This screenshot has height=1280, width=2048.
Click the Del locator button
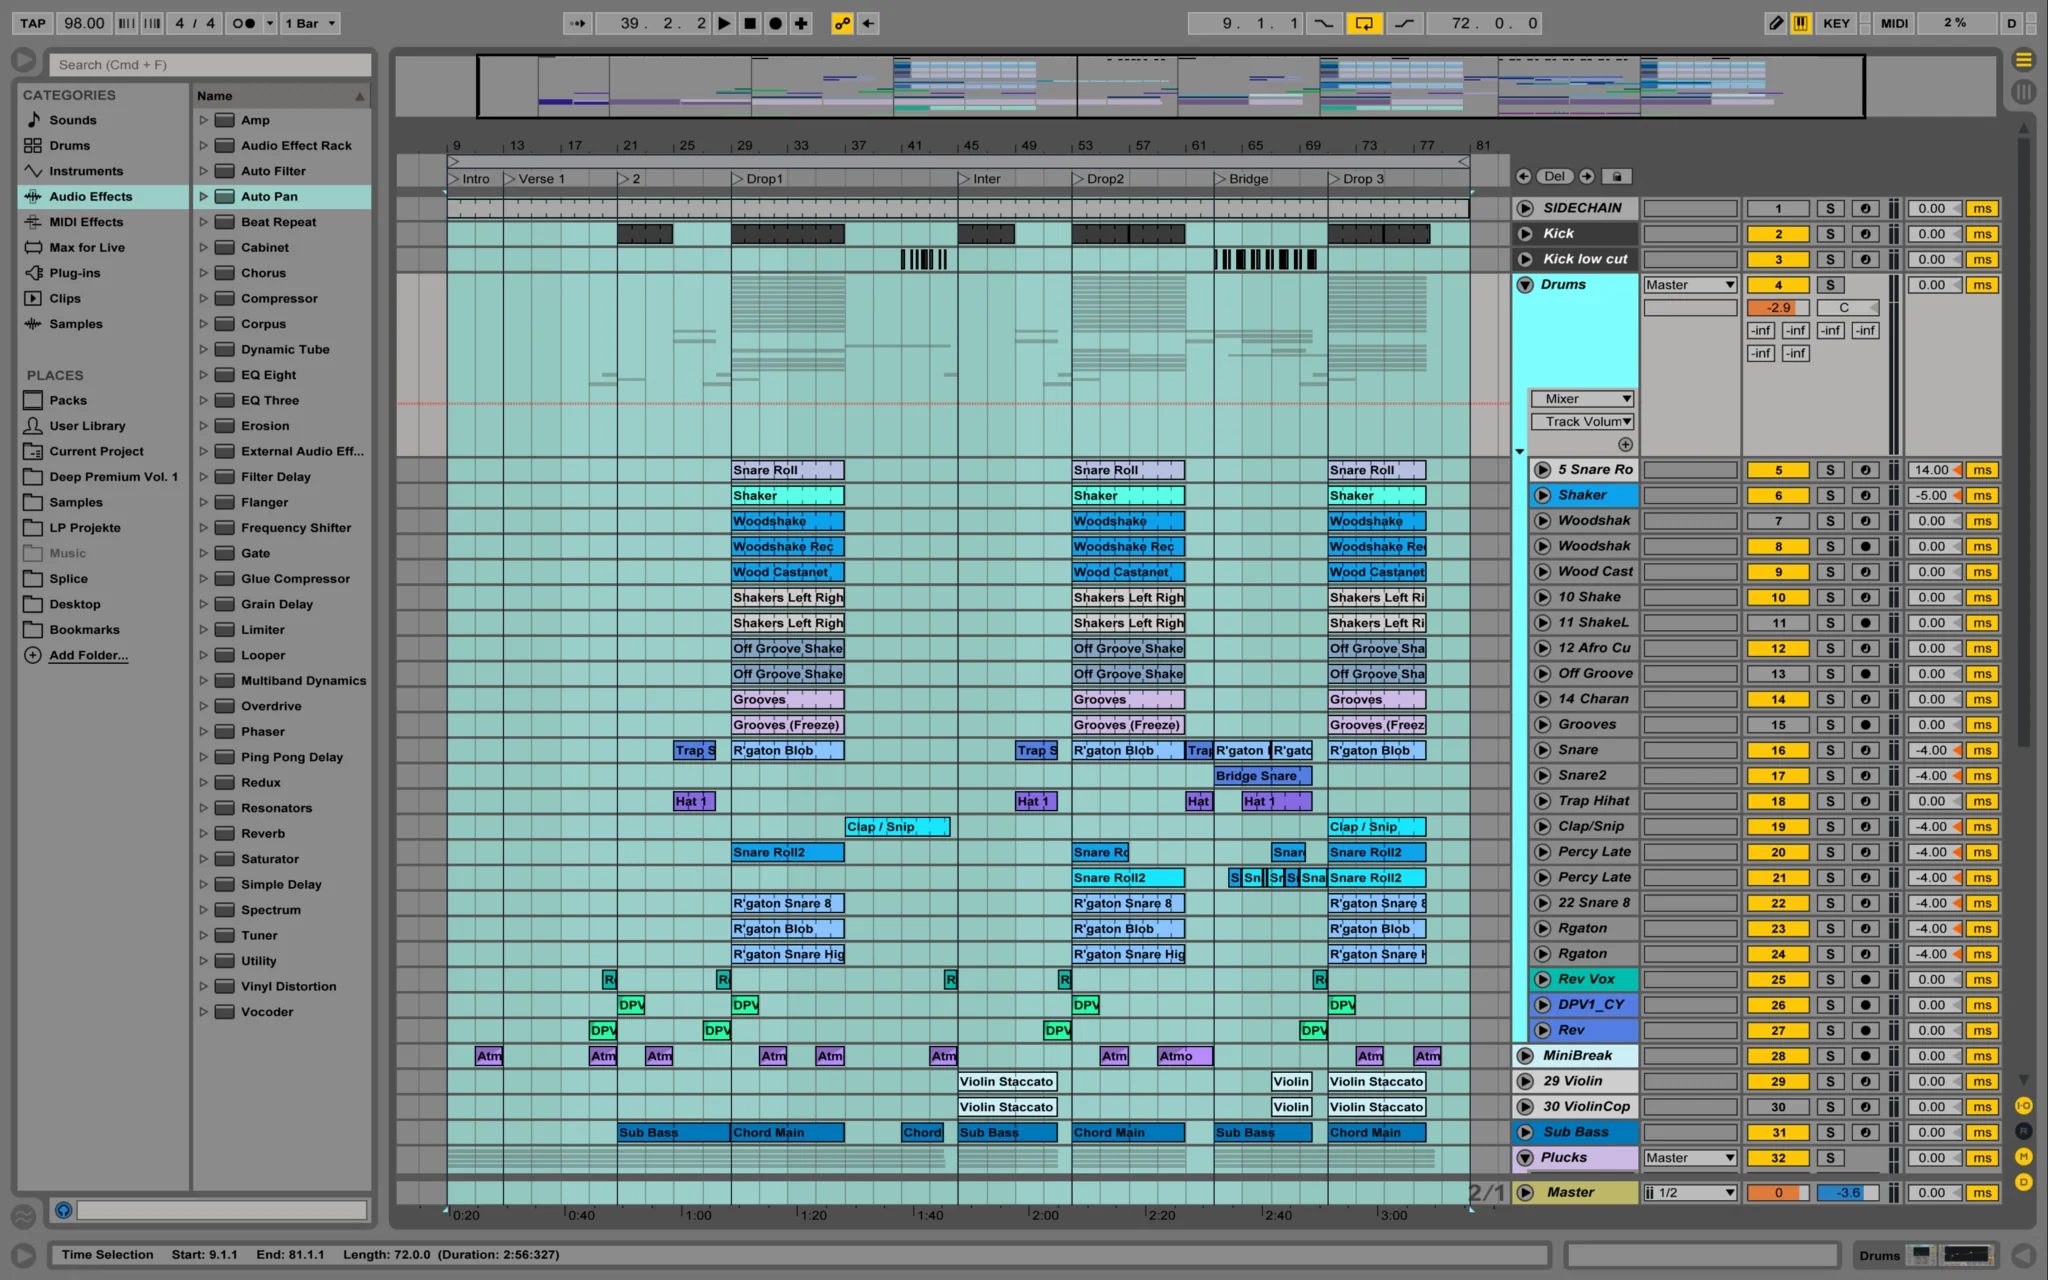[1555, 176]
